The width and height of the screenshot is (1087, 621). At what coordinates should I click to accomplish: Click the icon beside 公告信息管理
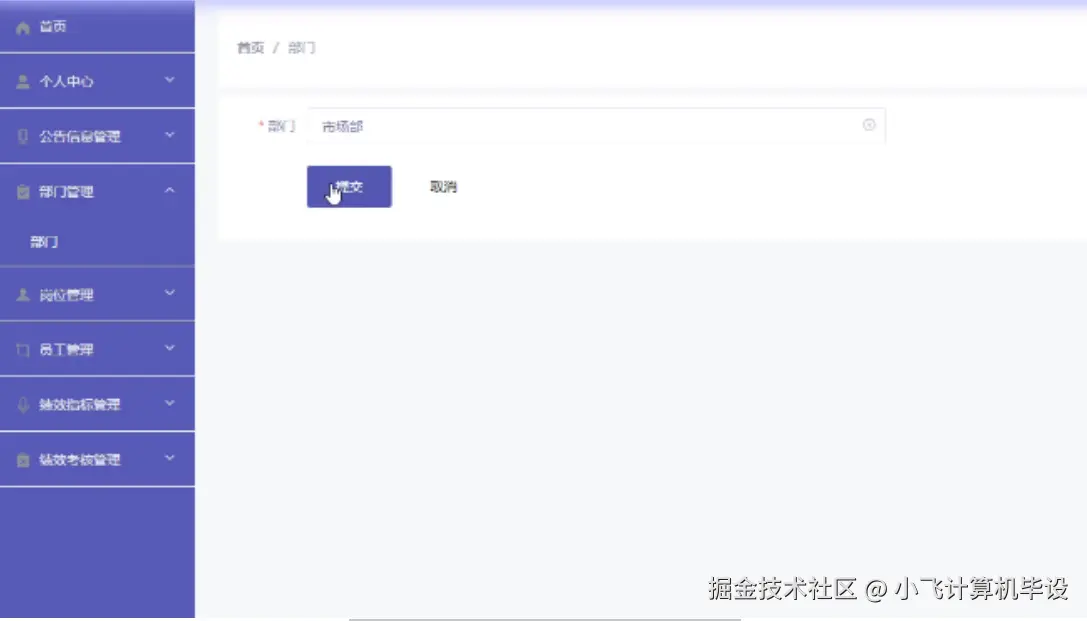pos(23,137)
